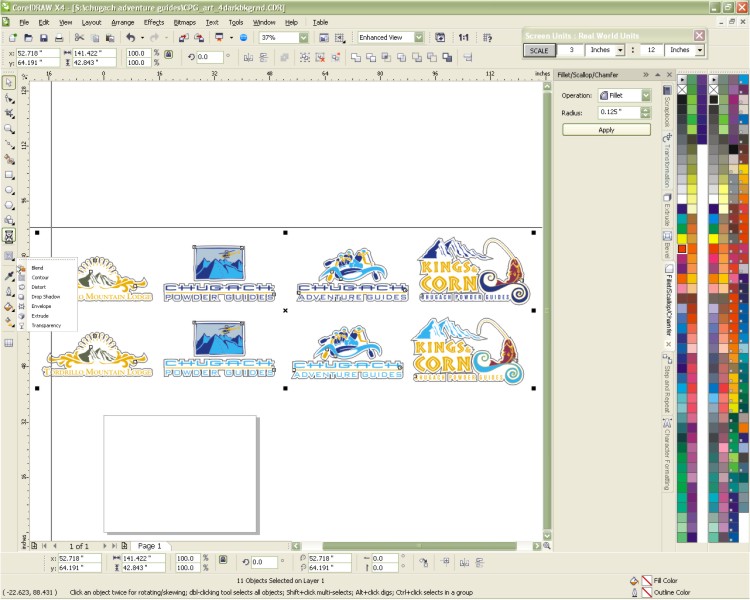The width and height of the screenshot is (750, 600).
Task: Click the Import icon
Action: point(184,37)
